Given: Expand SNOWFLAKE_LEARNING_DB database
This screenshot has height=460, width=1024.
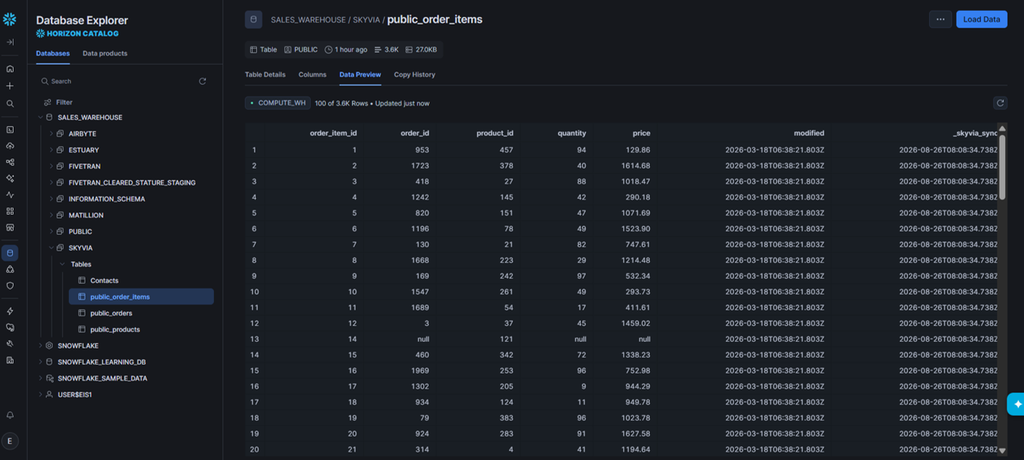Looking at the screenshot, I should [x=40, y=361].
